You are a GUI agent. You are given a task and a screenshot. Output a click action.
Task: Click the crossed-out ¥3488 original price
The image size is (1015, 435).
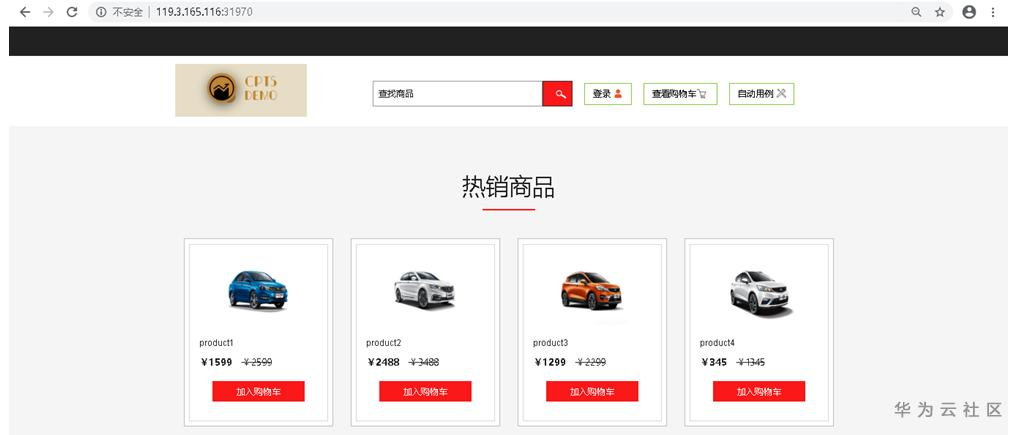[x=424, y=362]
